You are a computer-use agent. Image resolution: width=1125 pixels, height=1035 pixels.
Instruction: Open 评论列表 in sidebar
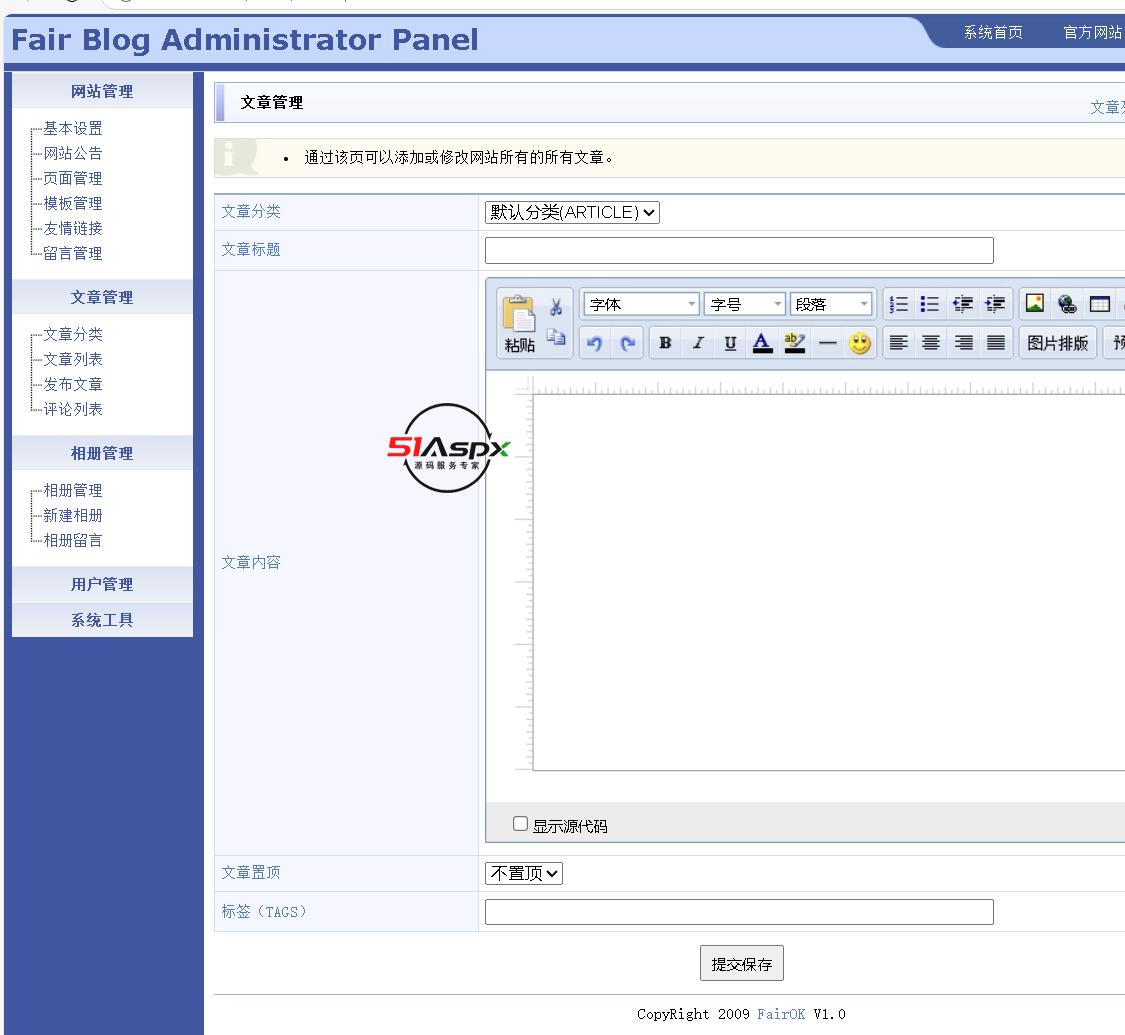pos(72,409)
